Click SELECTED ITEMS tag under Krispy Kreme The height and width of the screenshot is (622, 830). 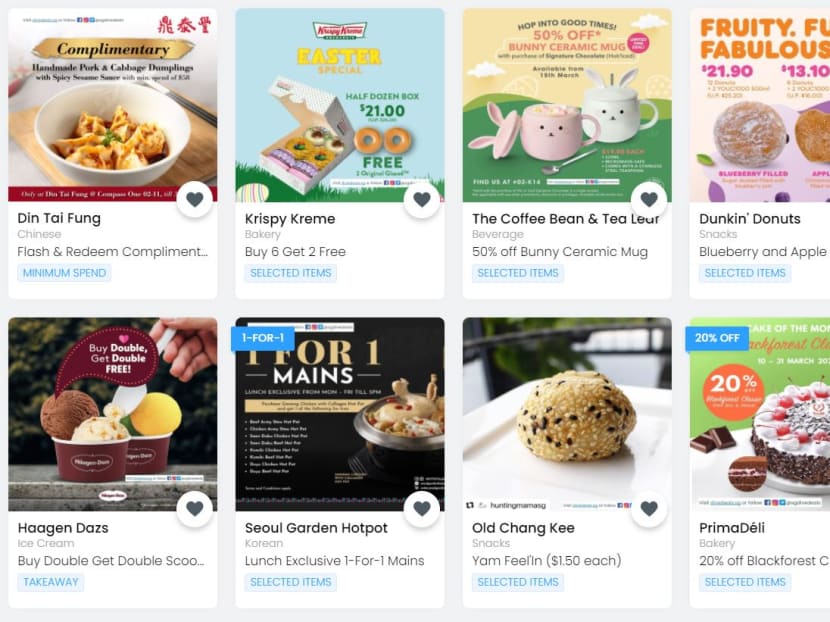pyautogui.click(x=291, y=273)
